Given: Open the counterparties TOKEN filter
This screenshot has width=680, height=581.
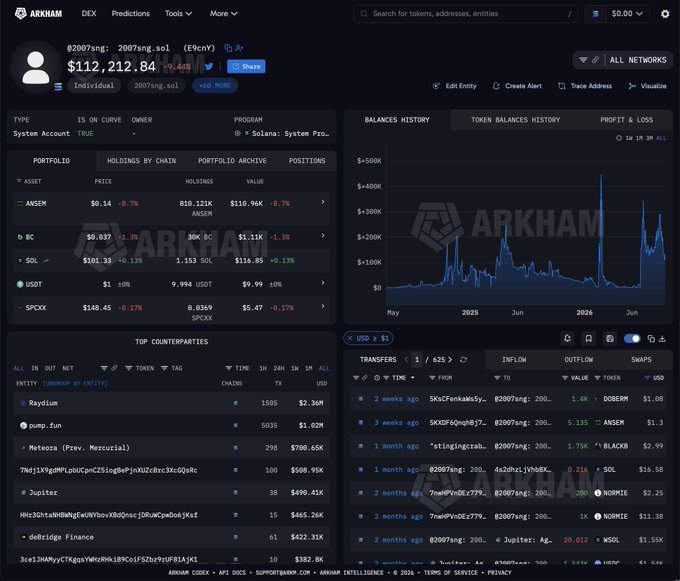Looking at the screenshot, I should pyautogui.click(x=140, y=369).
